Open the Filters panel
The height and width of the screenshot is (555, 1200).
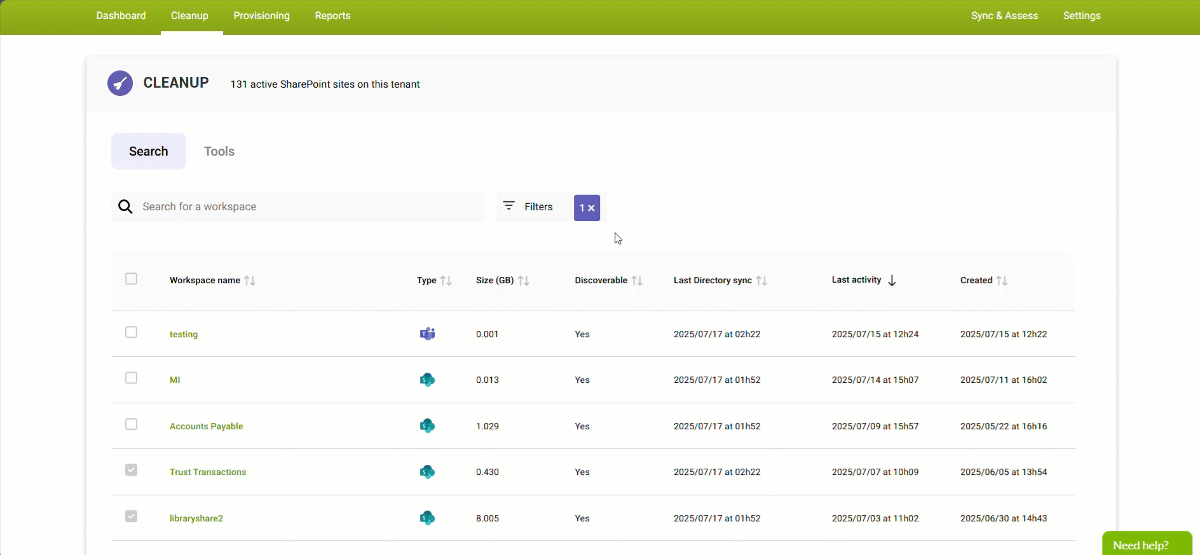coord(531,206)
